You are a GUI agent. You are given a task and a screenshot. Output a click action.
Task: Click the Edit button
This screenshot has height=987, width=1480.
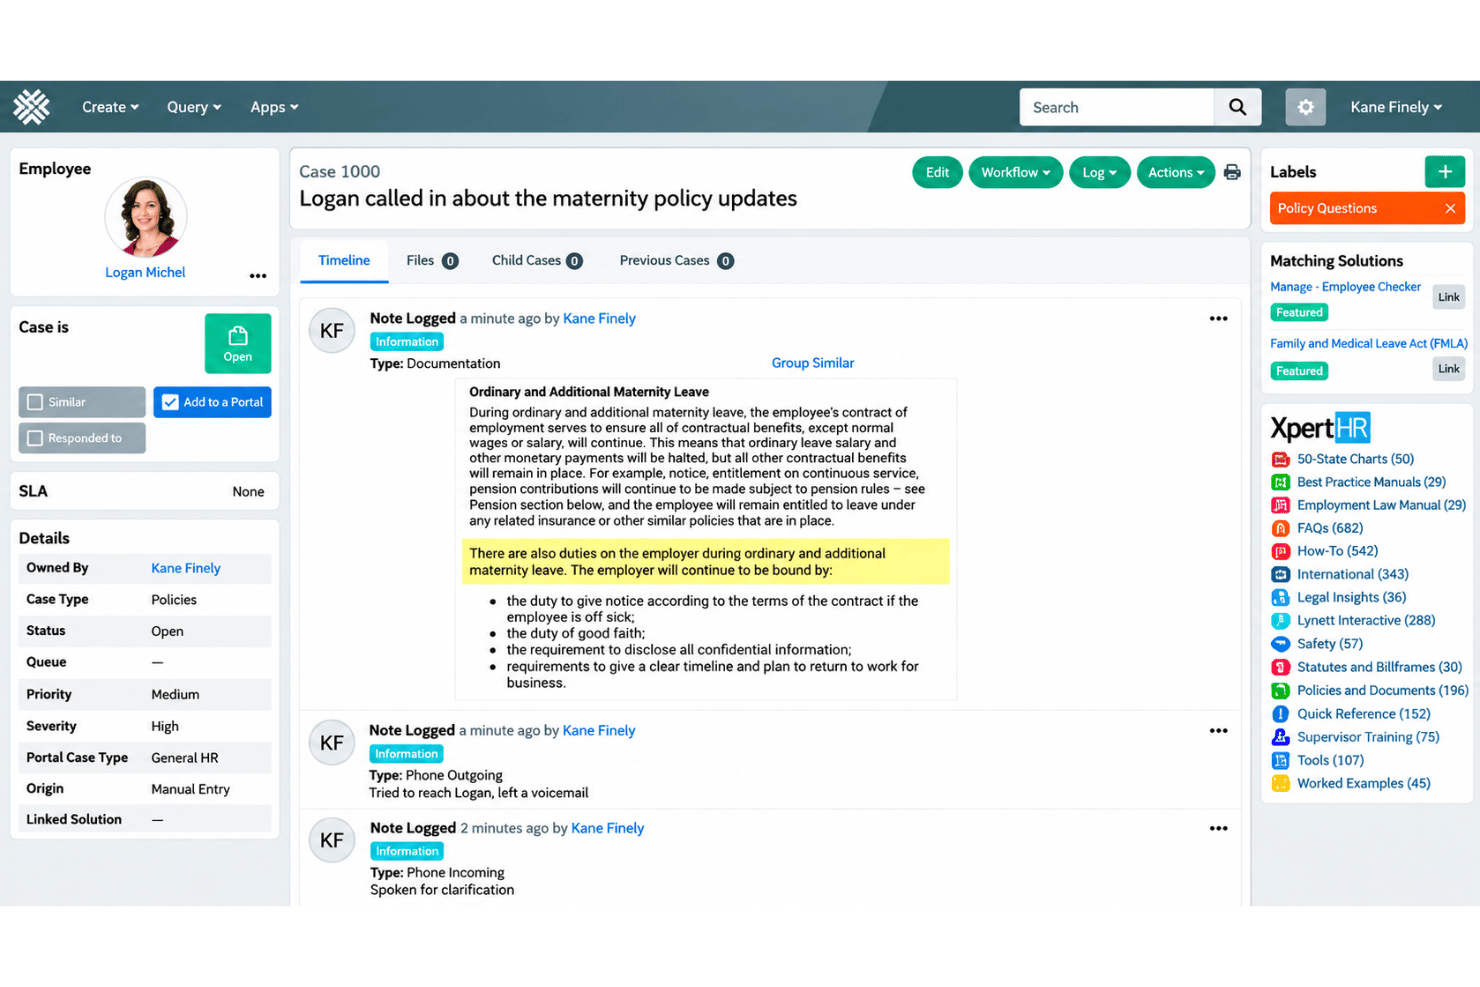pos(937,172)
